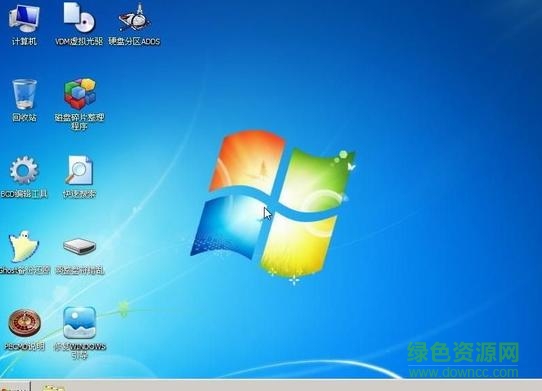Viewport: 542px width, 391px height.
Task: Open the Start menu button
Action: click(x=14, y=387)
